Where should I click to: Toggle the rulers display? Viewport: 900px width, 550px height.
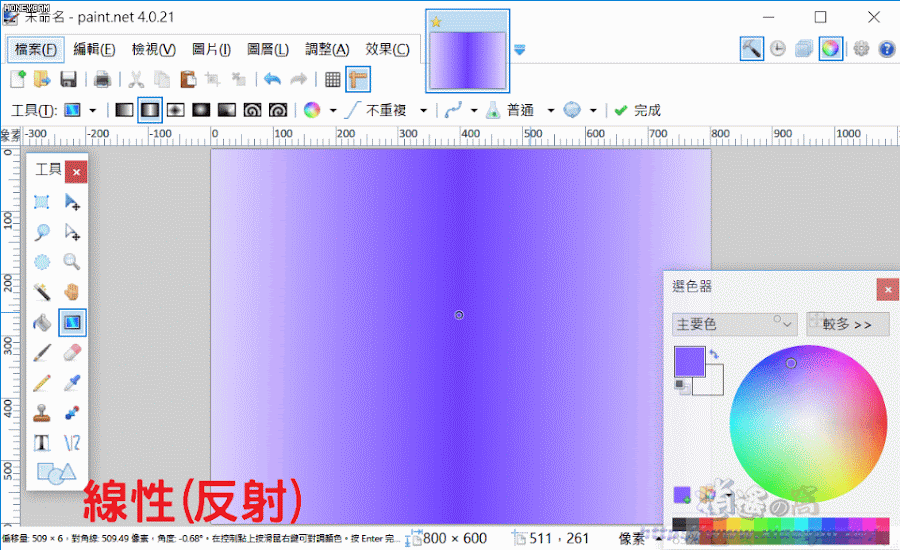[x=358, y=79]
